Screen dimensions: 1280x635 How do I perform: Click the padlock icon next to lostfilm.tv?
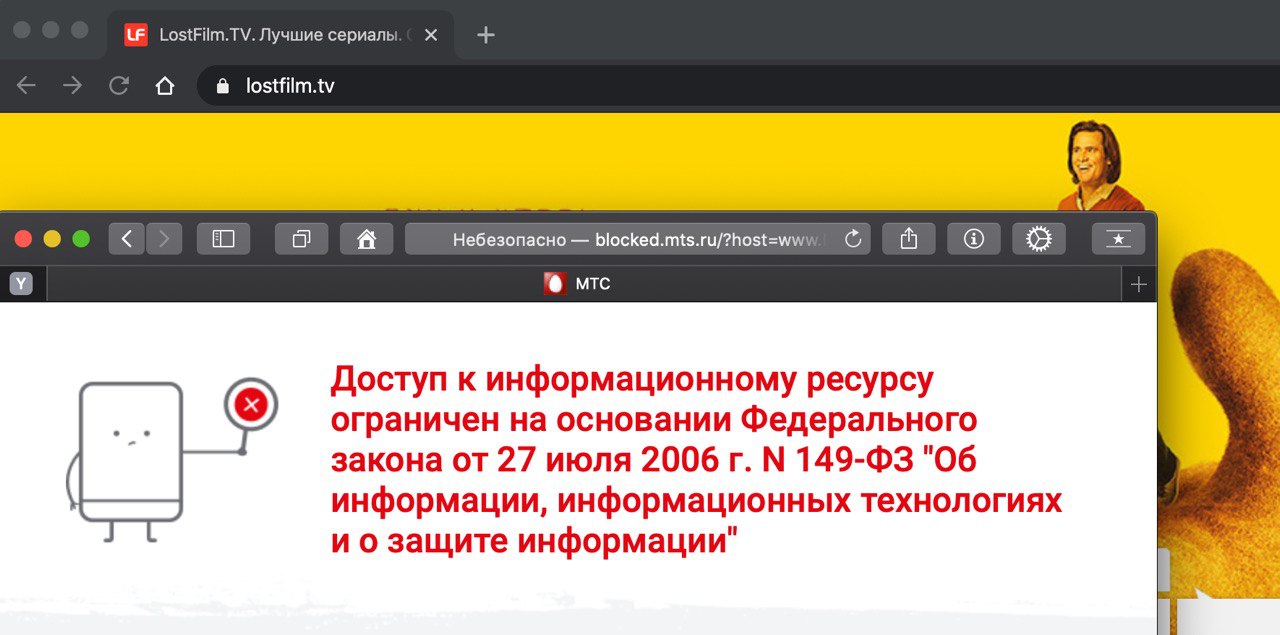(222, 86)
